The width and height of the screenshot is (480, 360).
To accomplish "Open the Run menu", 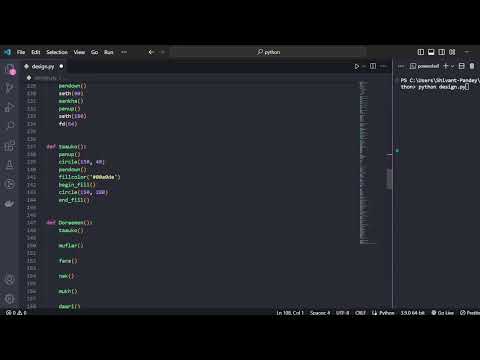I will 109,52.
